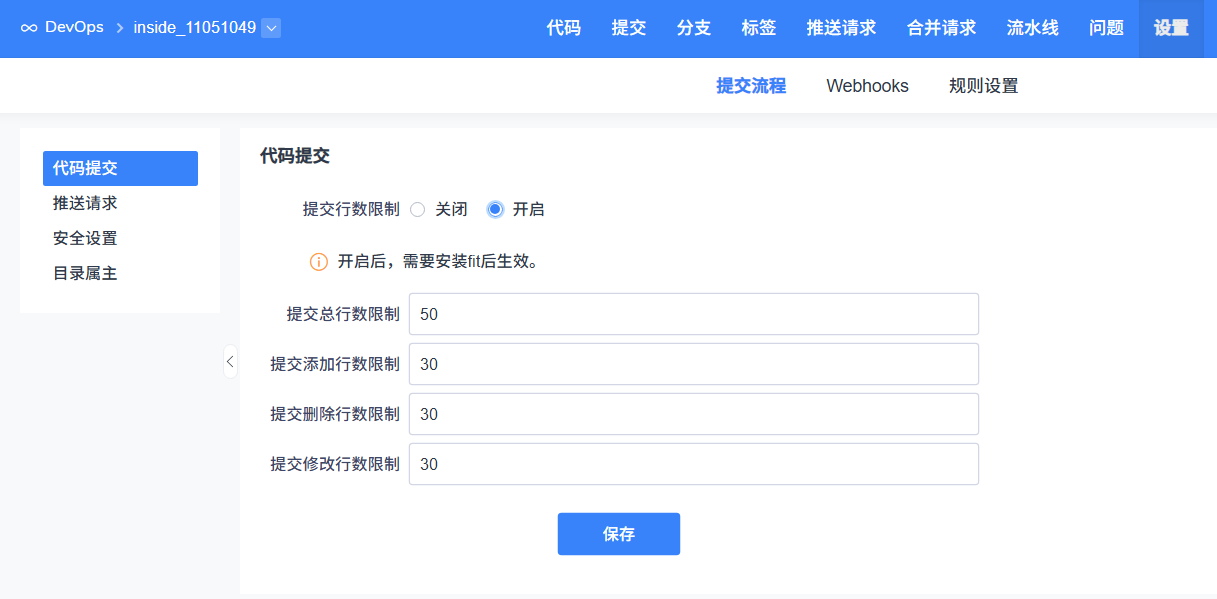This screenshot has width=1217, height=599.
Task: Focus the 提交总行数限制 input field
Action: tap(693, 314)
